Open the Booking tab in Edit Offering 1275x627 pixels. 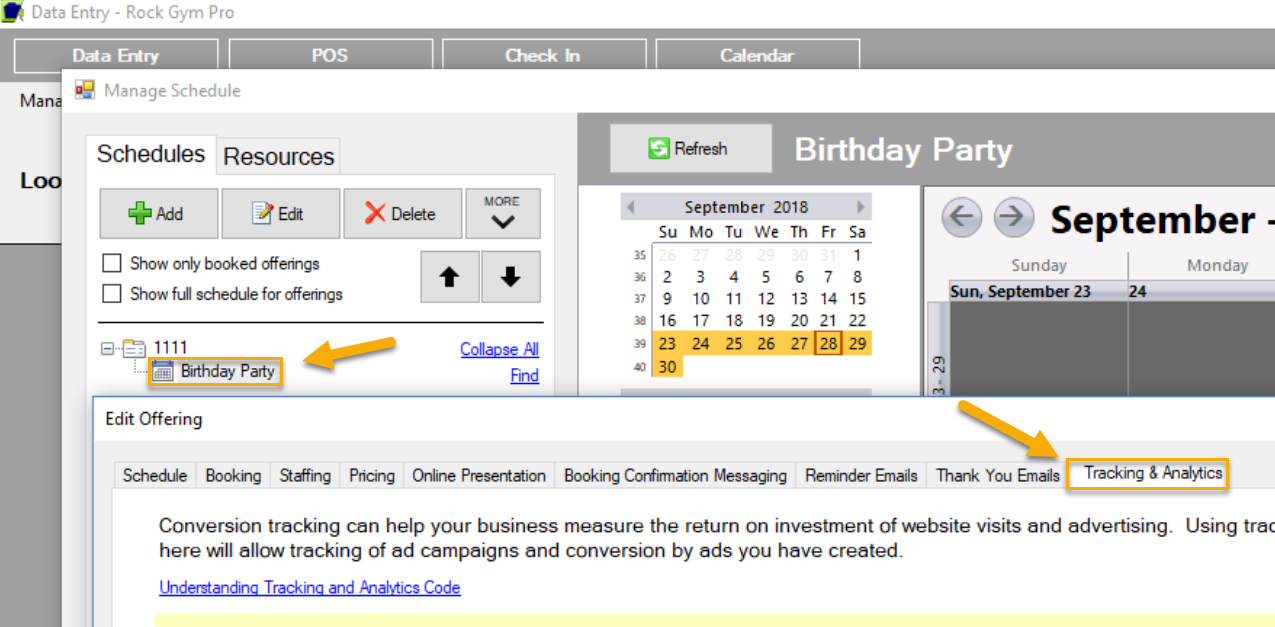(233, 476)
